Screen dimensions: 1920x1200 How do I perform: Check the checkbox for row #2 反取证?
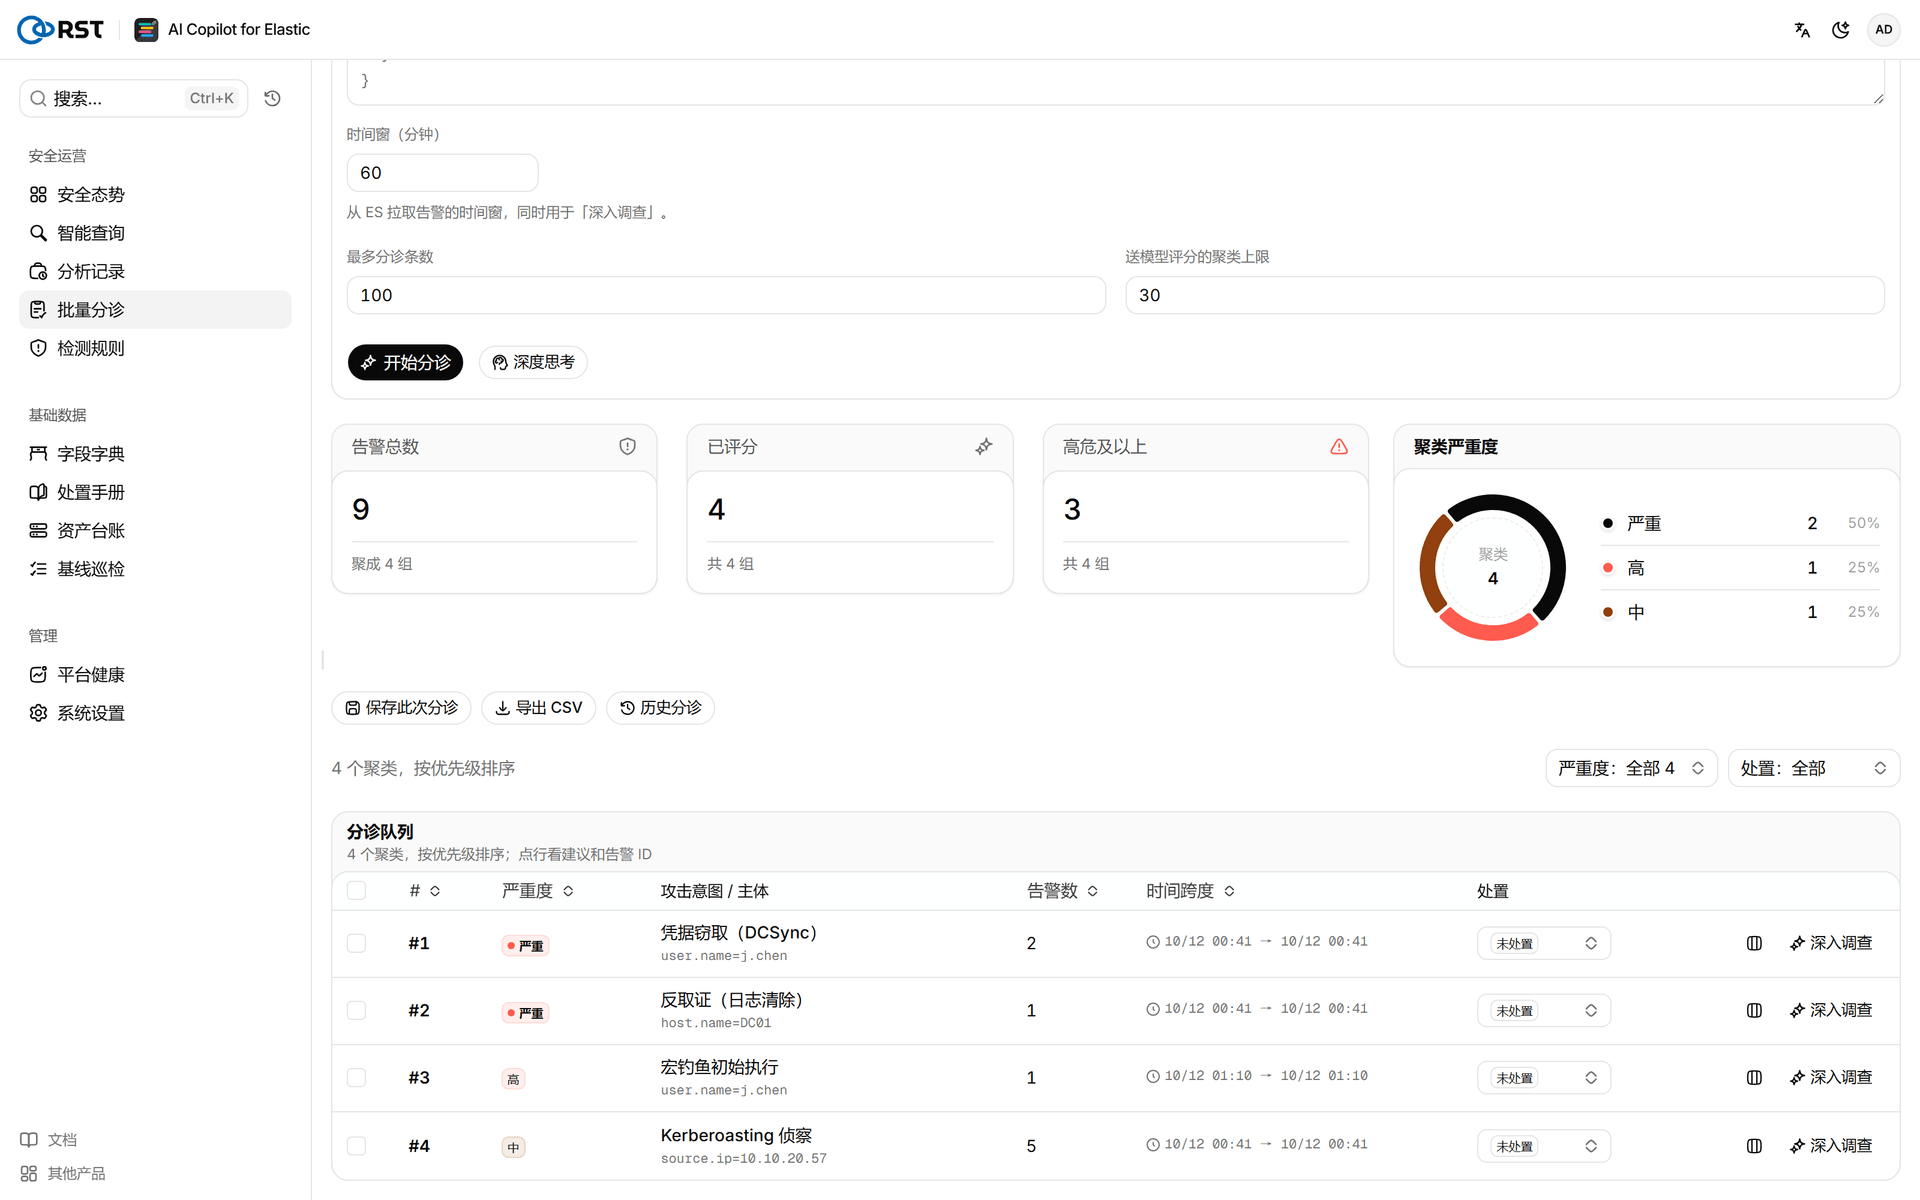pyautogui.click(x=356, y=1010)
